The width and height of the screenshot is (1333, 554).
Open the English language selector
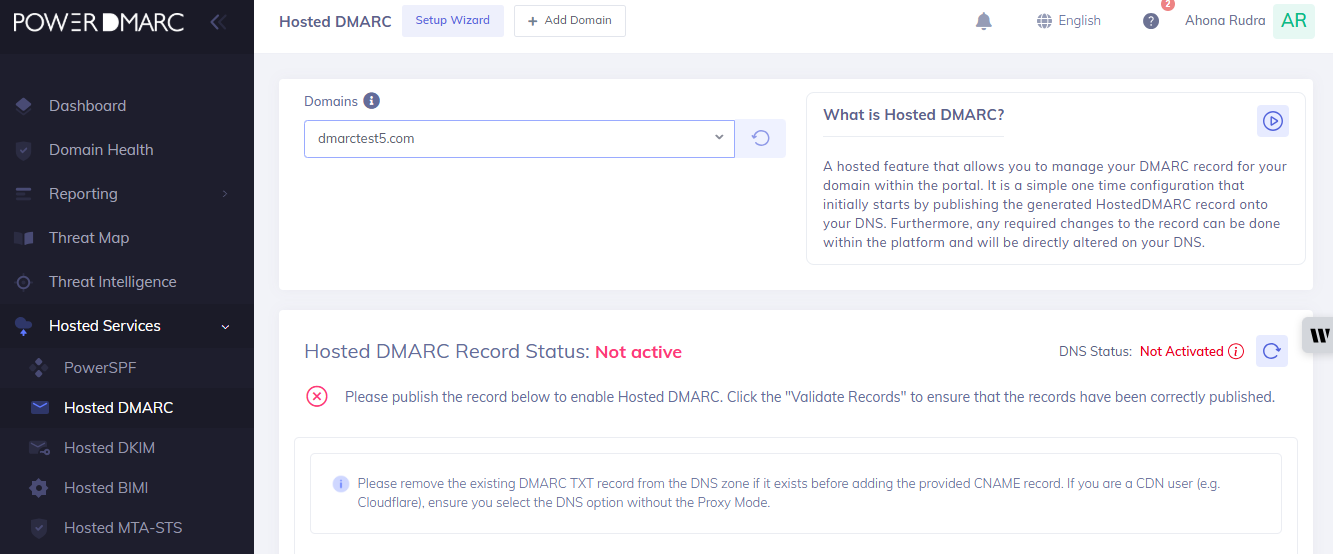click(x=1069, y=21)
